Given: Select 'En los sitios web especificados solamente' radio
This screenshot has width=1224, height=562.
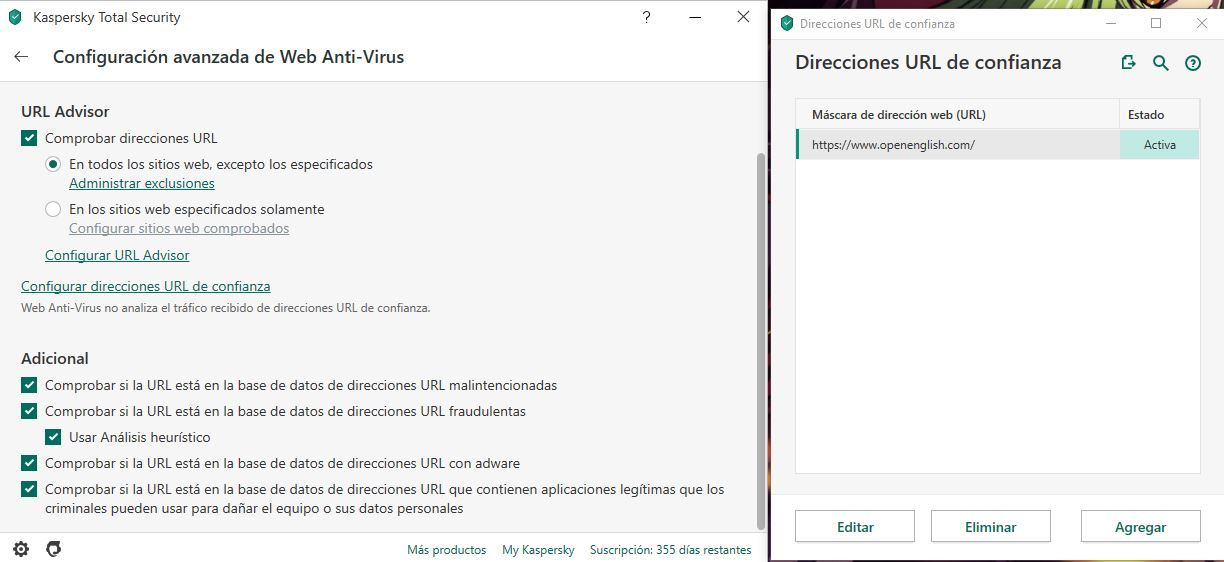Looking at the screenshot, I should click(53, 209).
